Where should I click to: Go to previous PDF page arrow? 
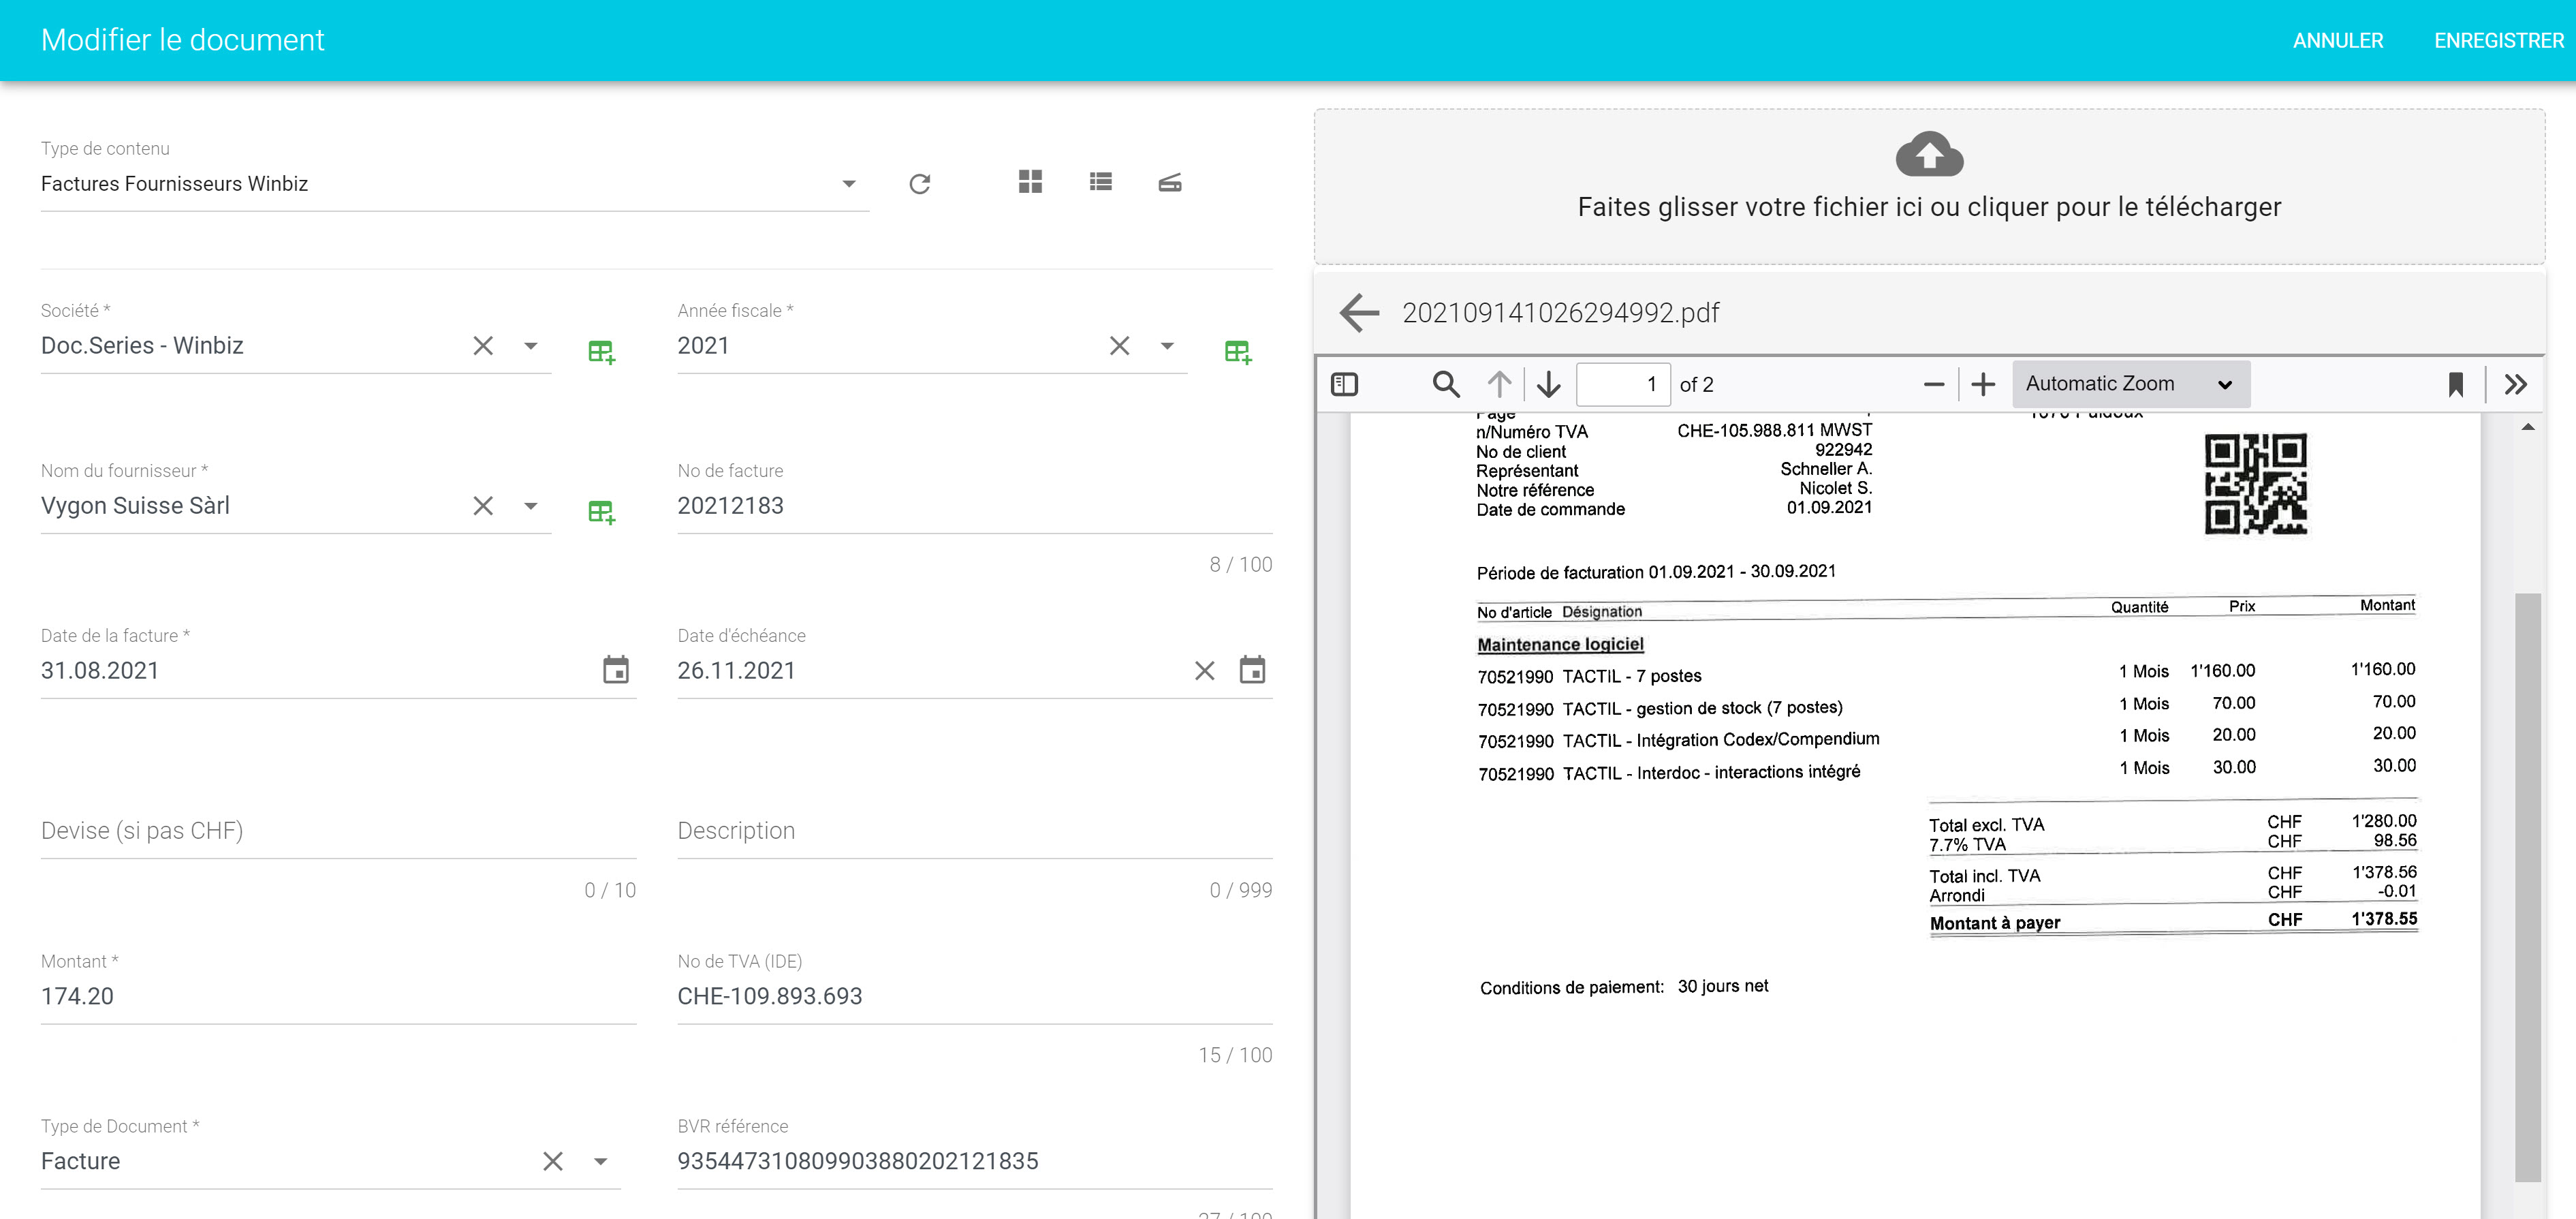tap(1499, 384)
